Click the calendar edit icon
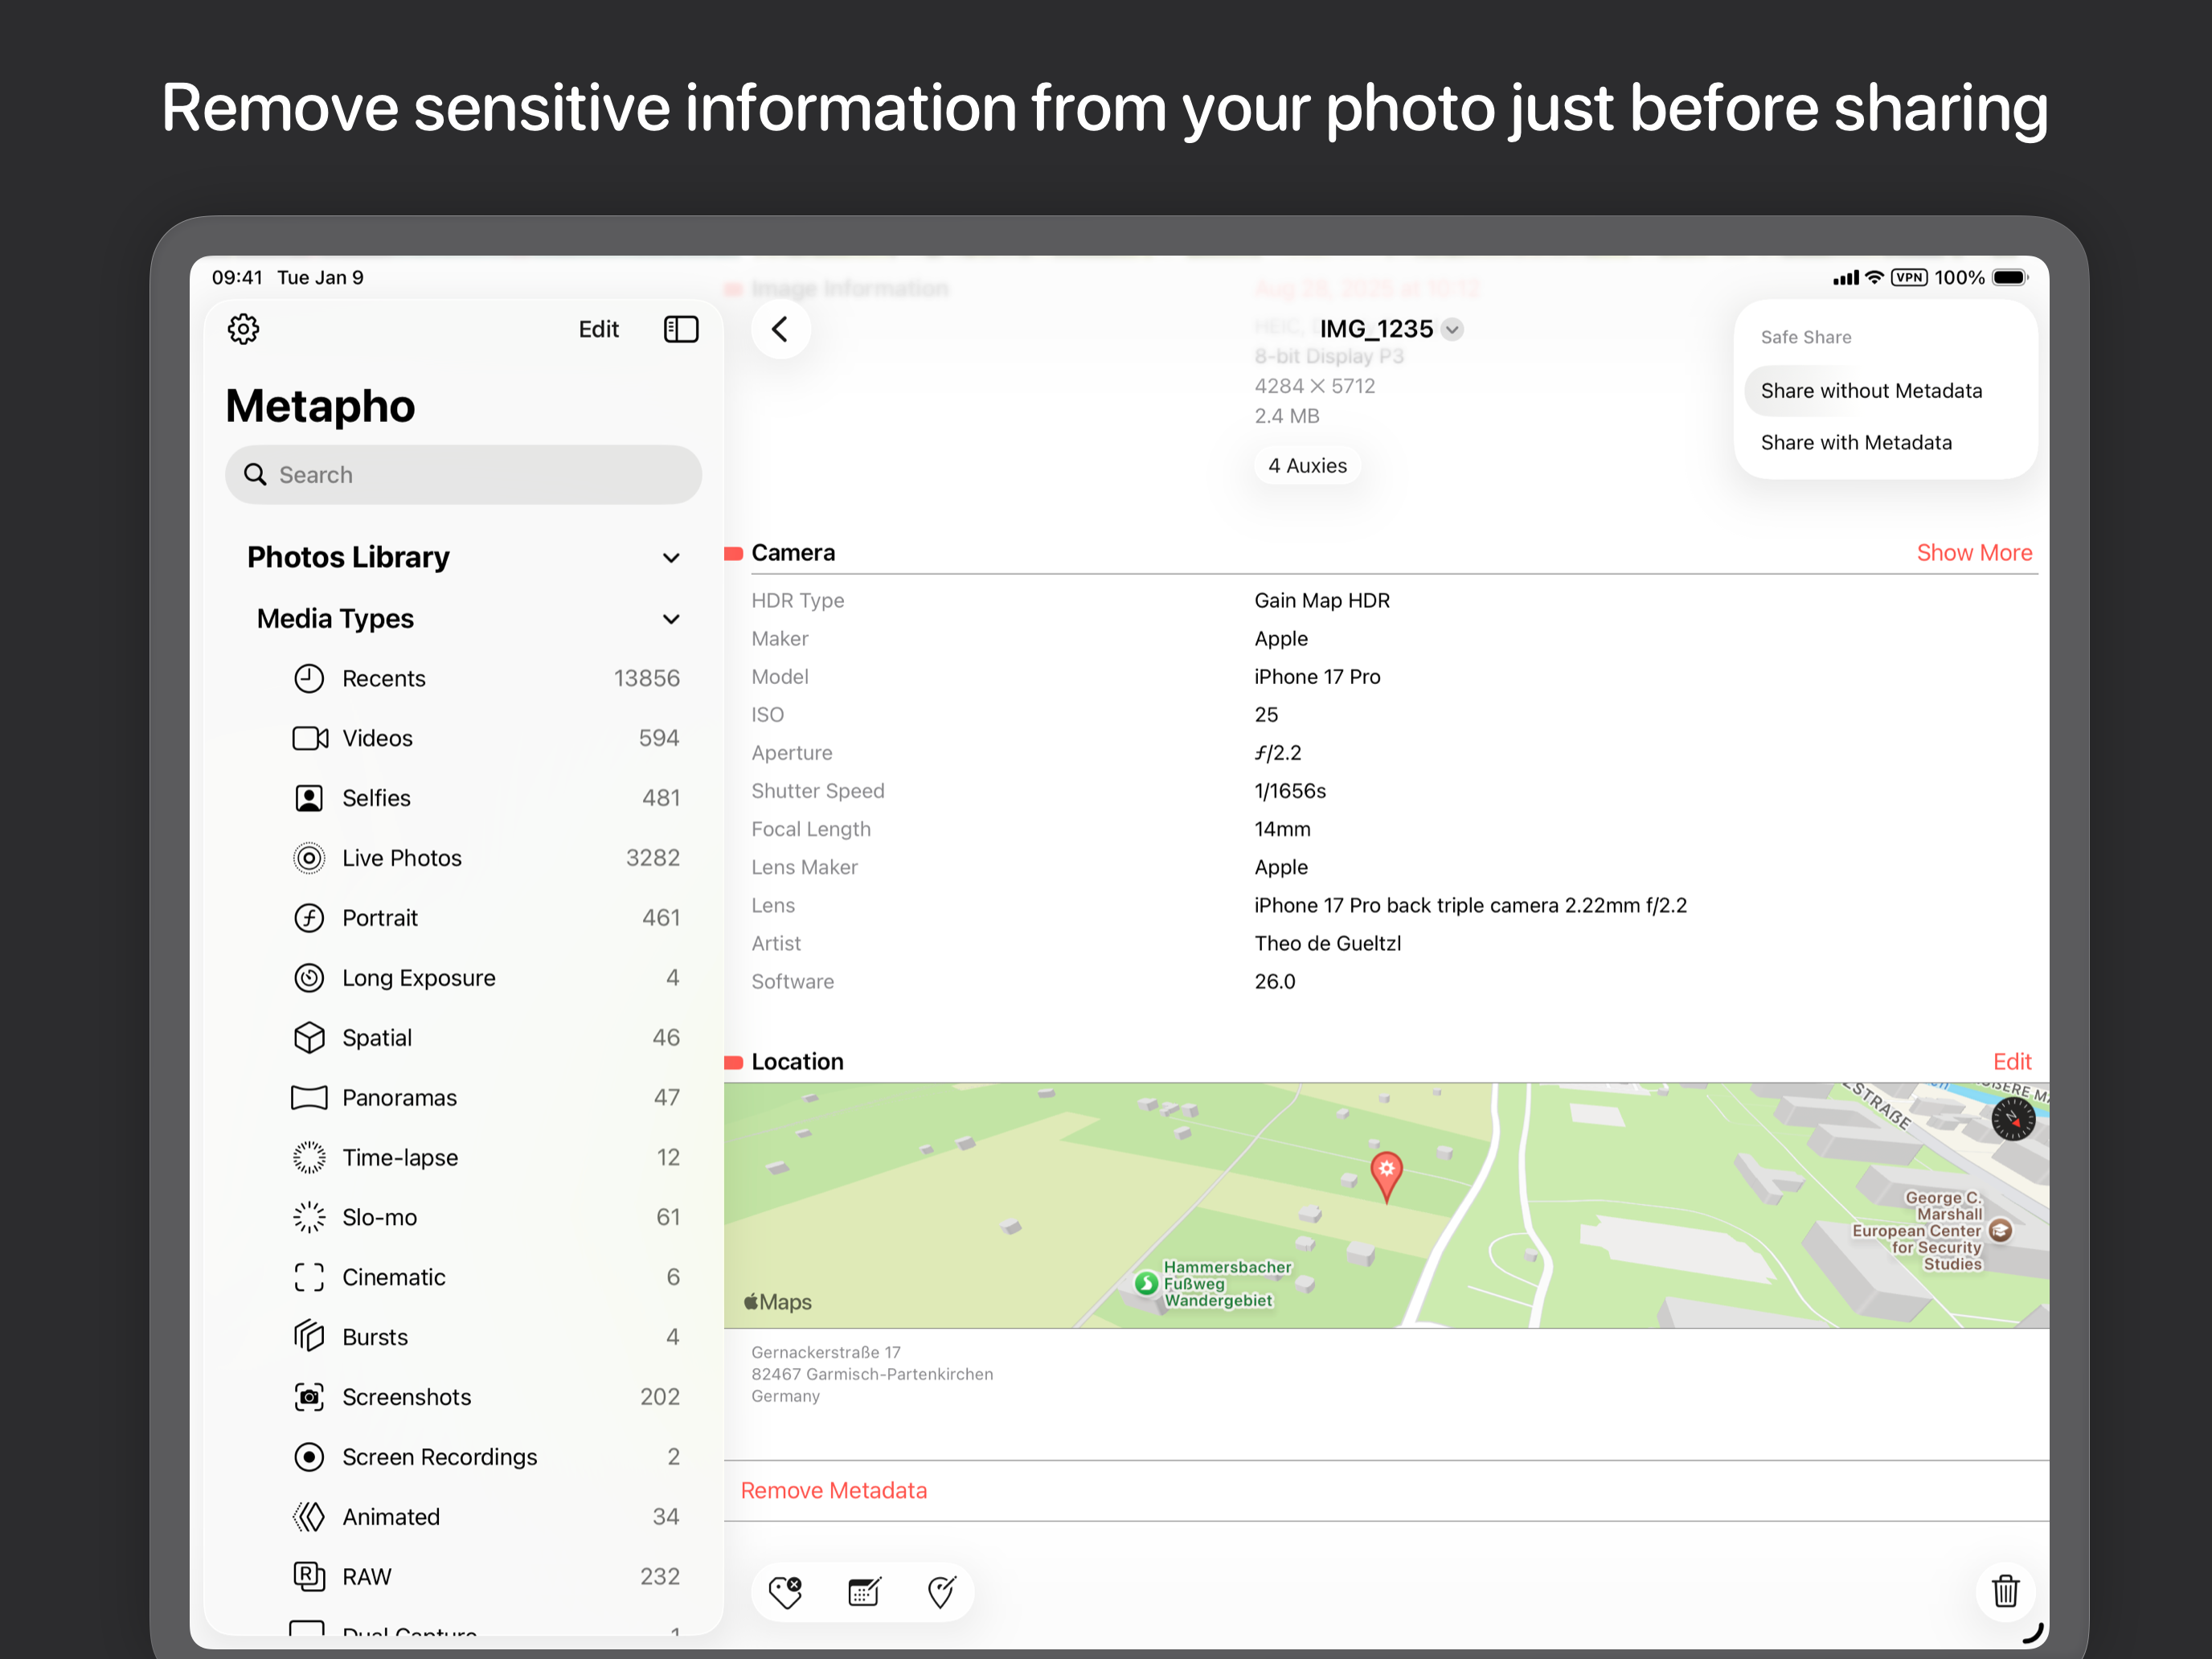This screenshot has height=1659, width=2212. click(864, 1591)
